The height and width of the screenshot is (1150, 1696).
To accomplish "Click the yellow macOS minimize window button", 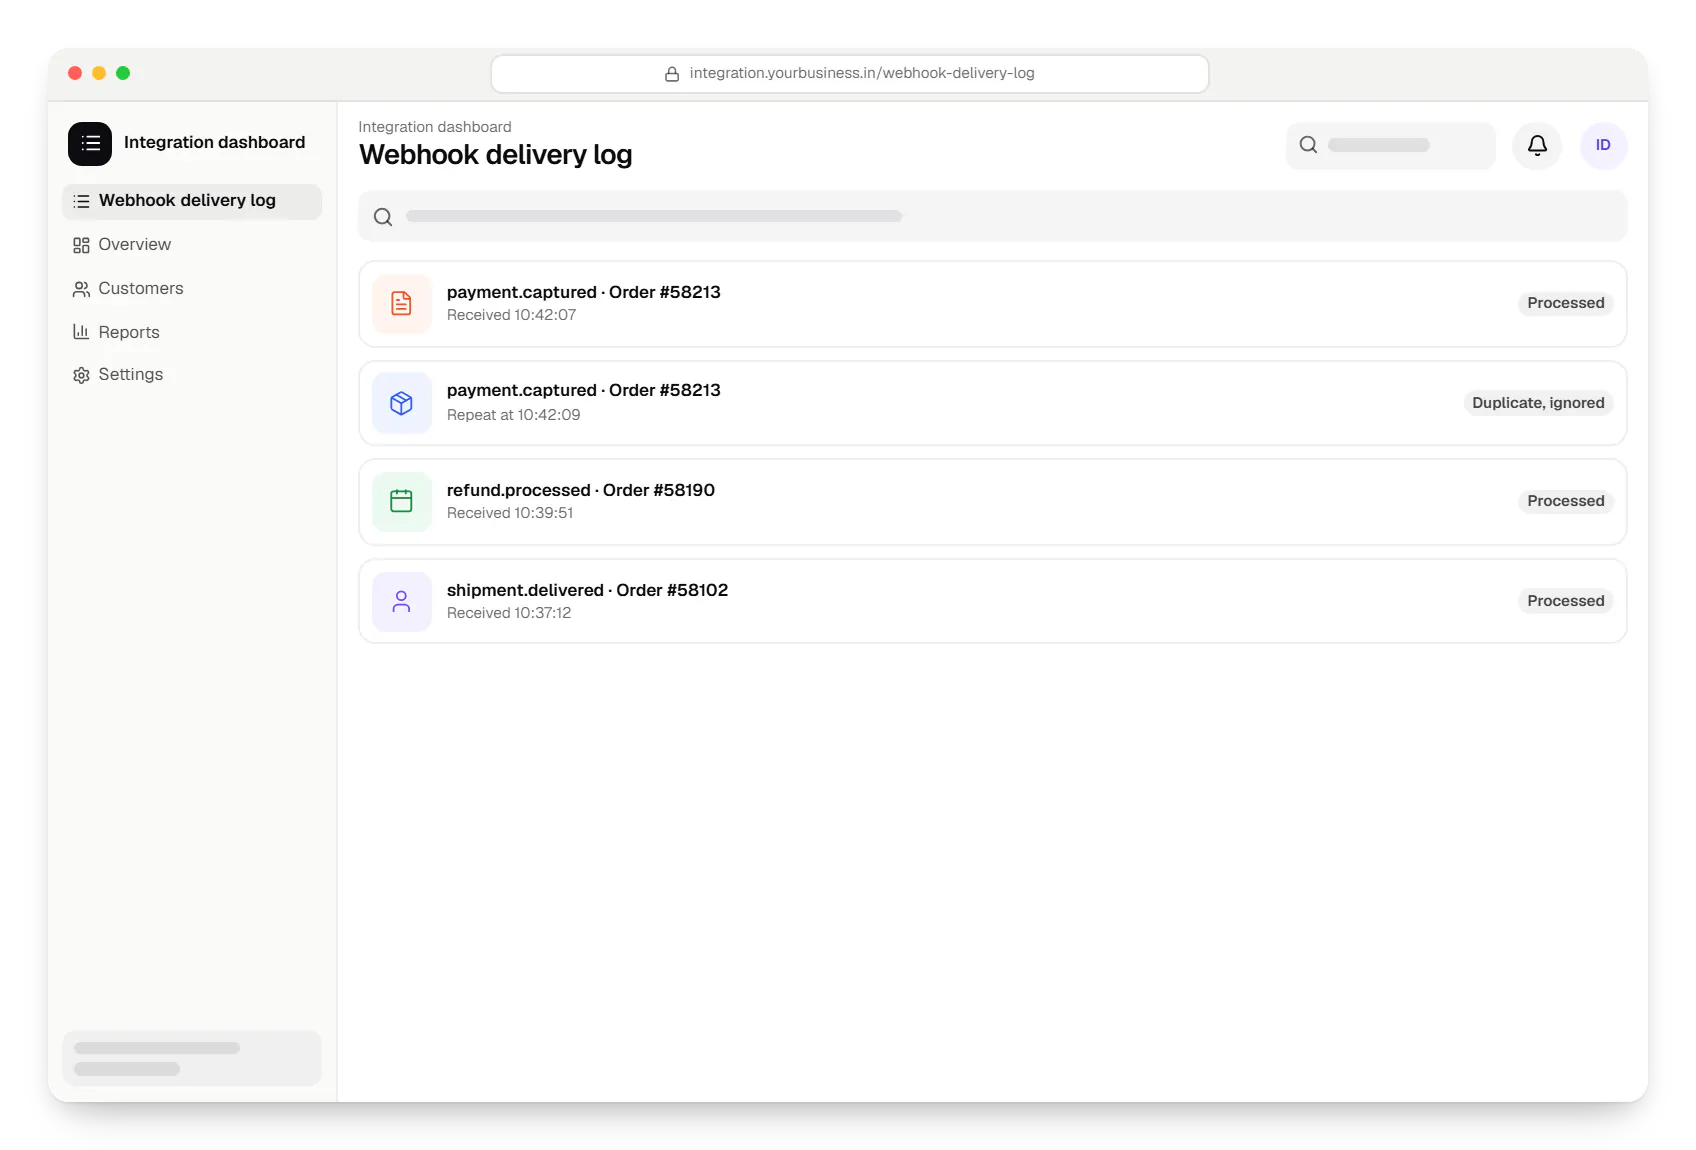I will (99, 73).
